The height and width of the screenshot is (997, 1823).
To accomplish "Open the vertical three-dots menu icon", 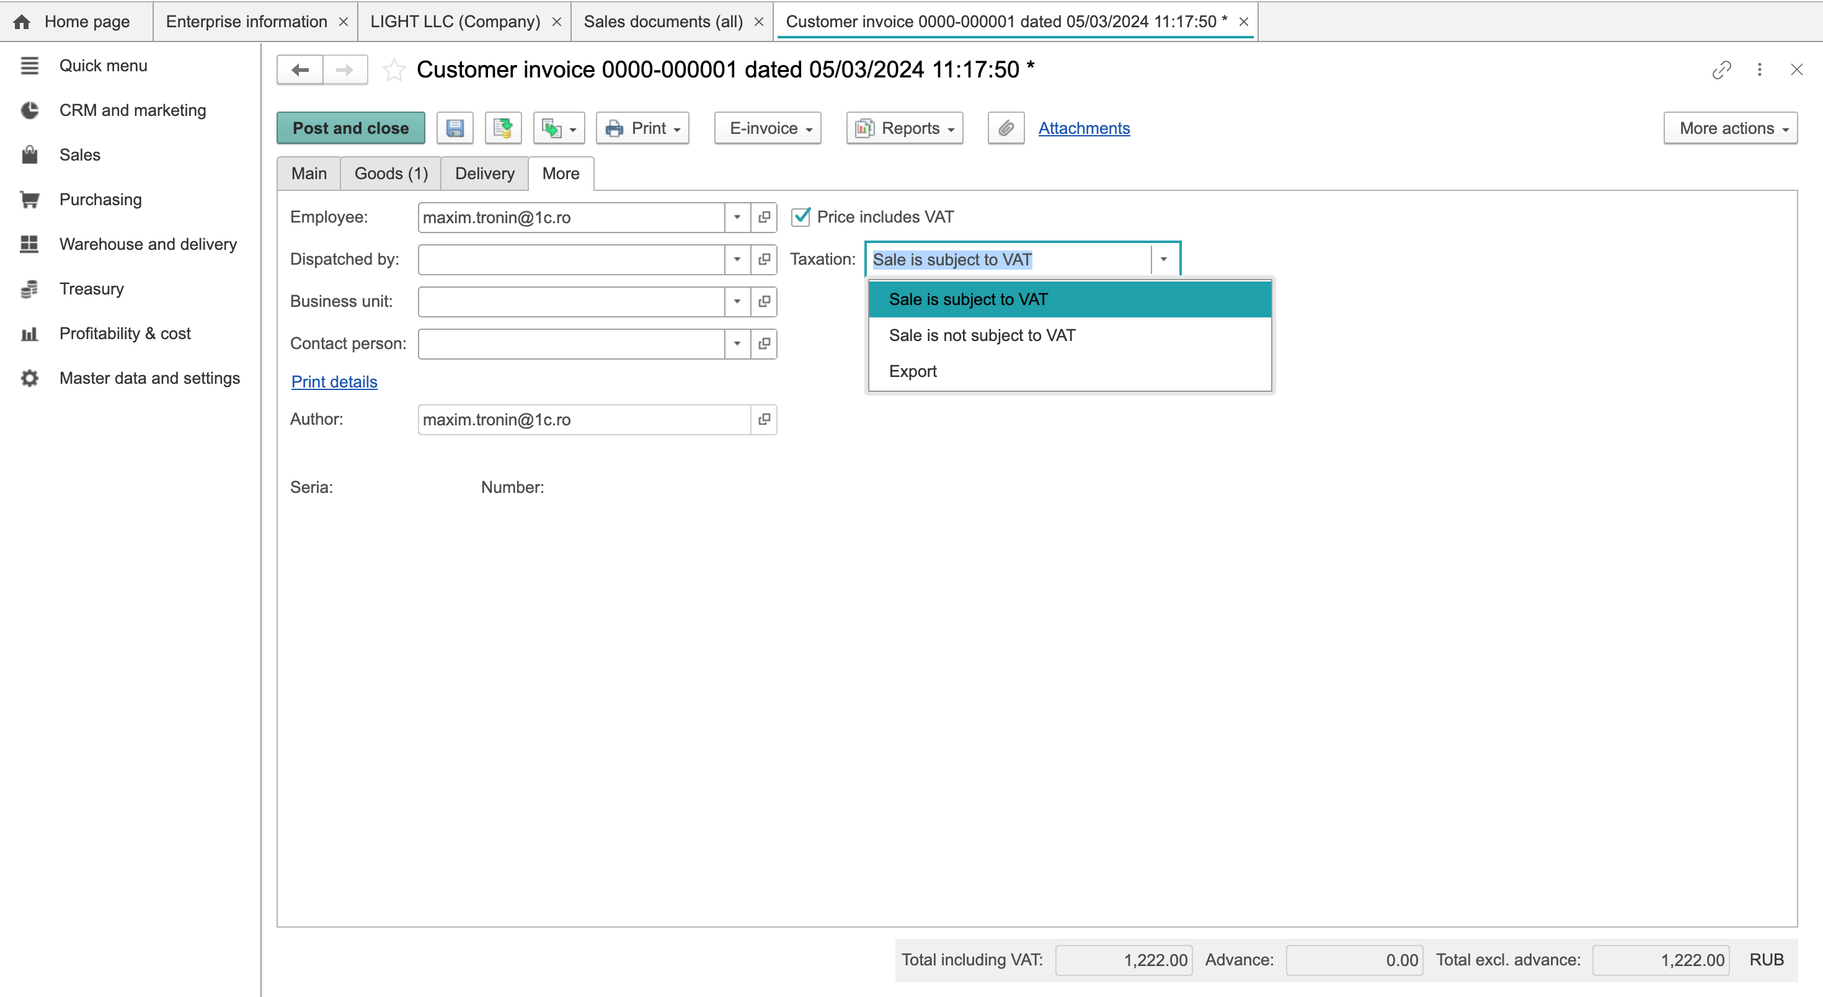I will click(x=1760, y=70).
